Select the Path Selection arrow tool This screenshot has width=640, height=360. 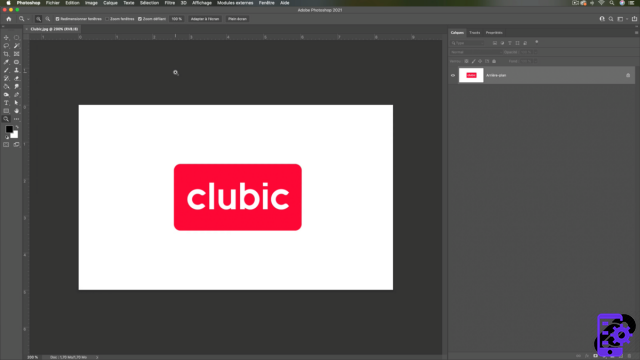click(17, 103)
